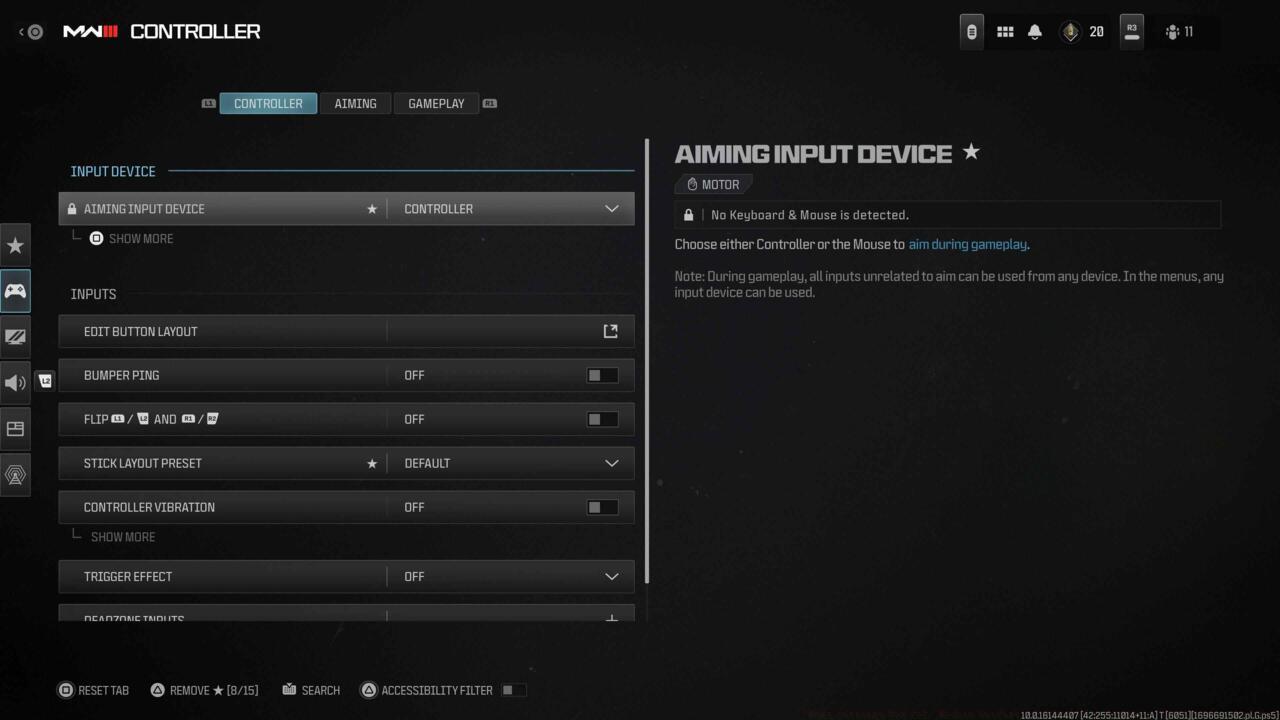The image size is (1280, 720).
Task: Expand Show More under Aiming Input Device
Action: [x=141, y=238]
